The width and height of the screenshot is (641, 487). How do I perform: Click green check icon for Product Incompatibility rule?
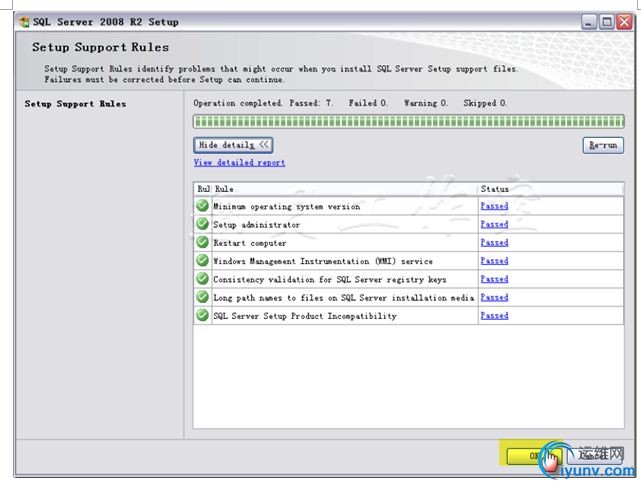click(202, 315)
